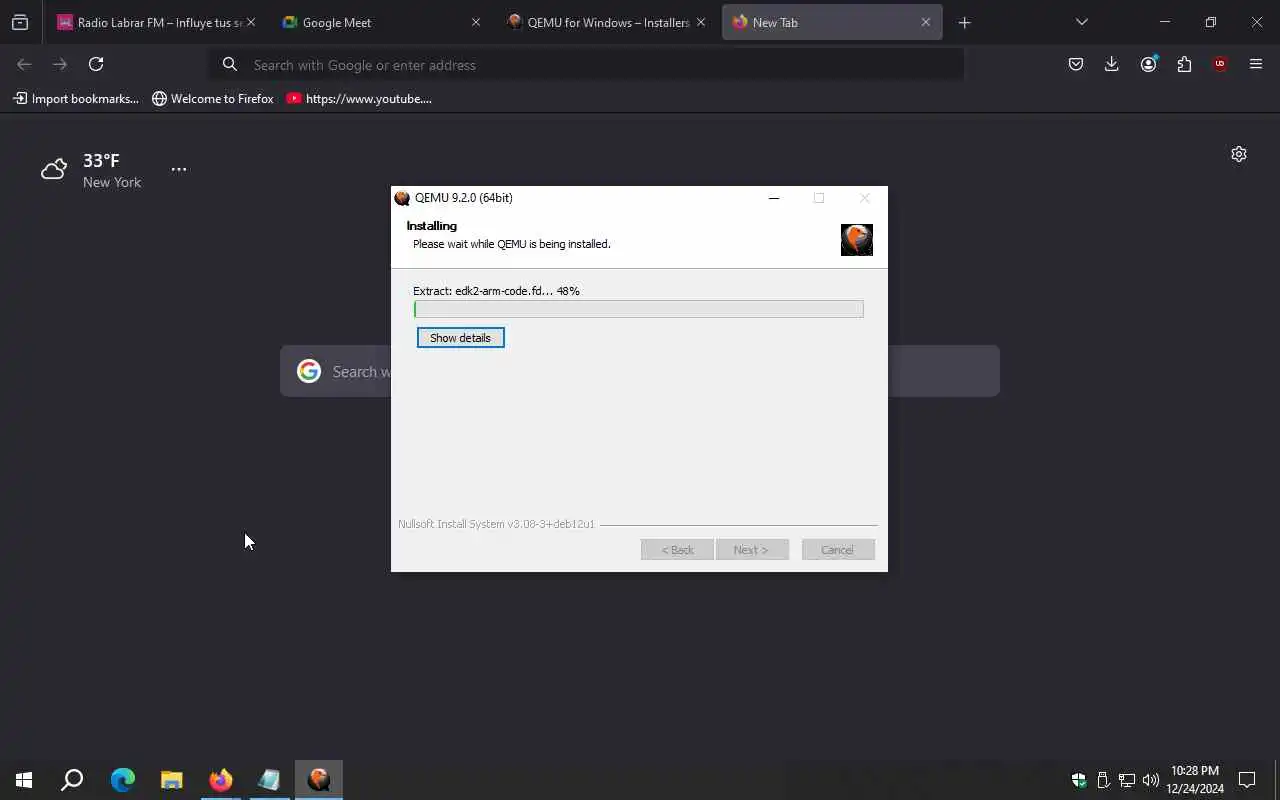Close the New Tab tab
This screenshot has width=1280, height=800.
pyautogui.click(x=925, y=22)
